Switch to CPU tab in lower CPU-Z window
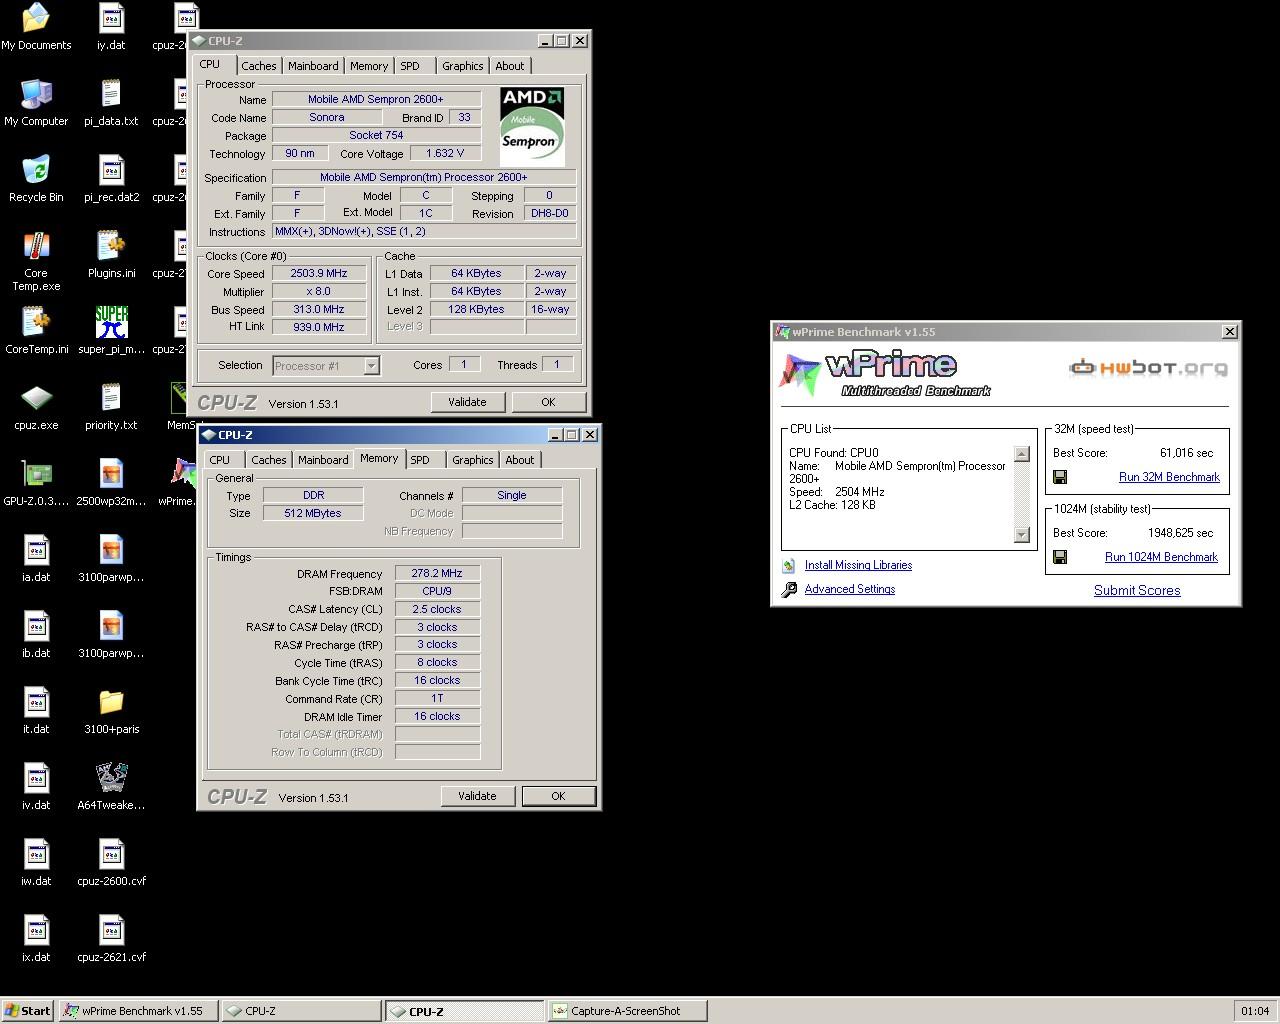Viewport: 1280px width, 1024px height. click(220, 460)
